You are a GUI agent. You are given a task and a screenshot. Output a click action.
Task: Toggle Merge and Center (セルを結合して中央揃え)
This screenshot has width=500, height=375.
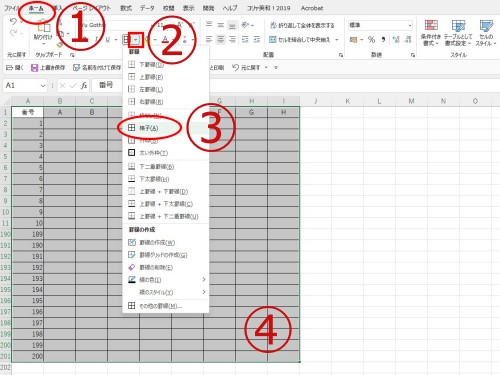coord(300,40)
